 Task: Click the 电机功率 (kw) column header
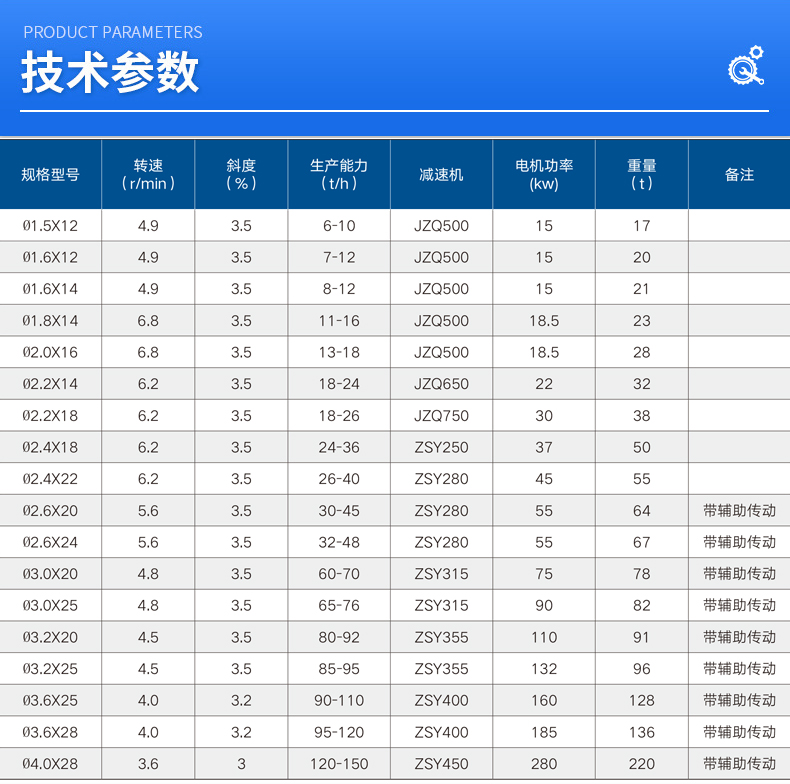(x=544, y=174)
